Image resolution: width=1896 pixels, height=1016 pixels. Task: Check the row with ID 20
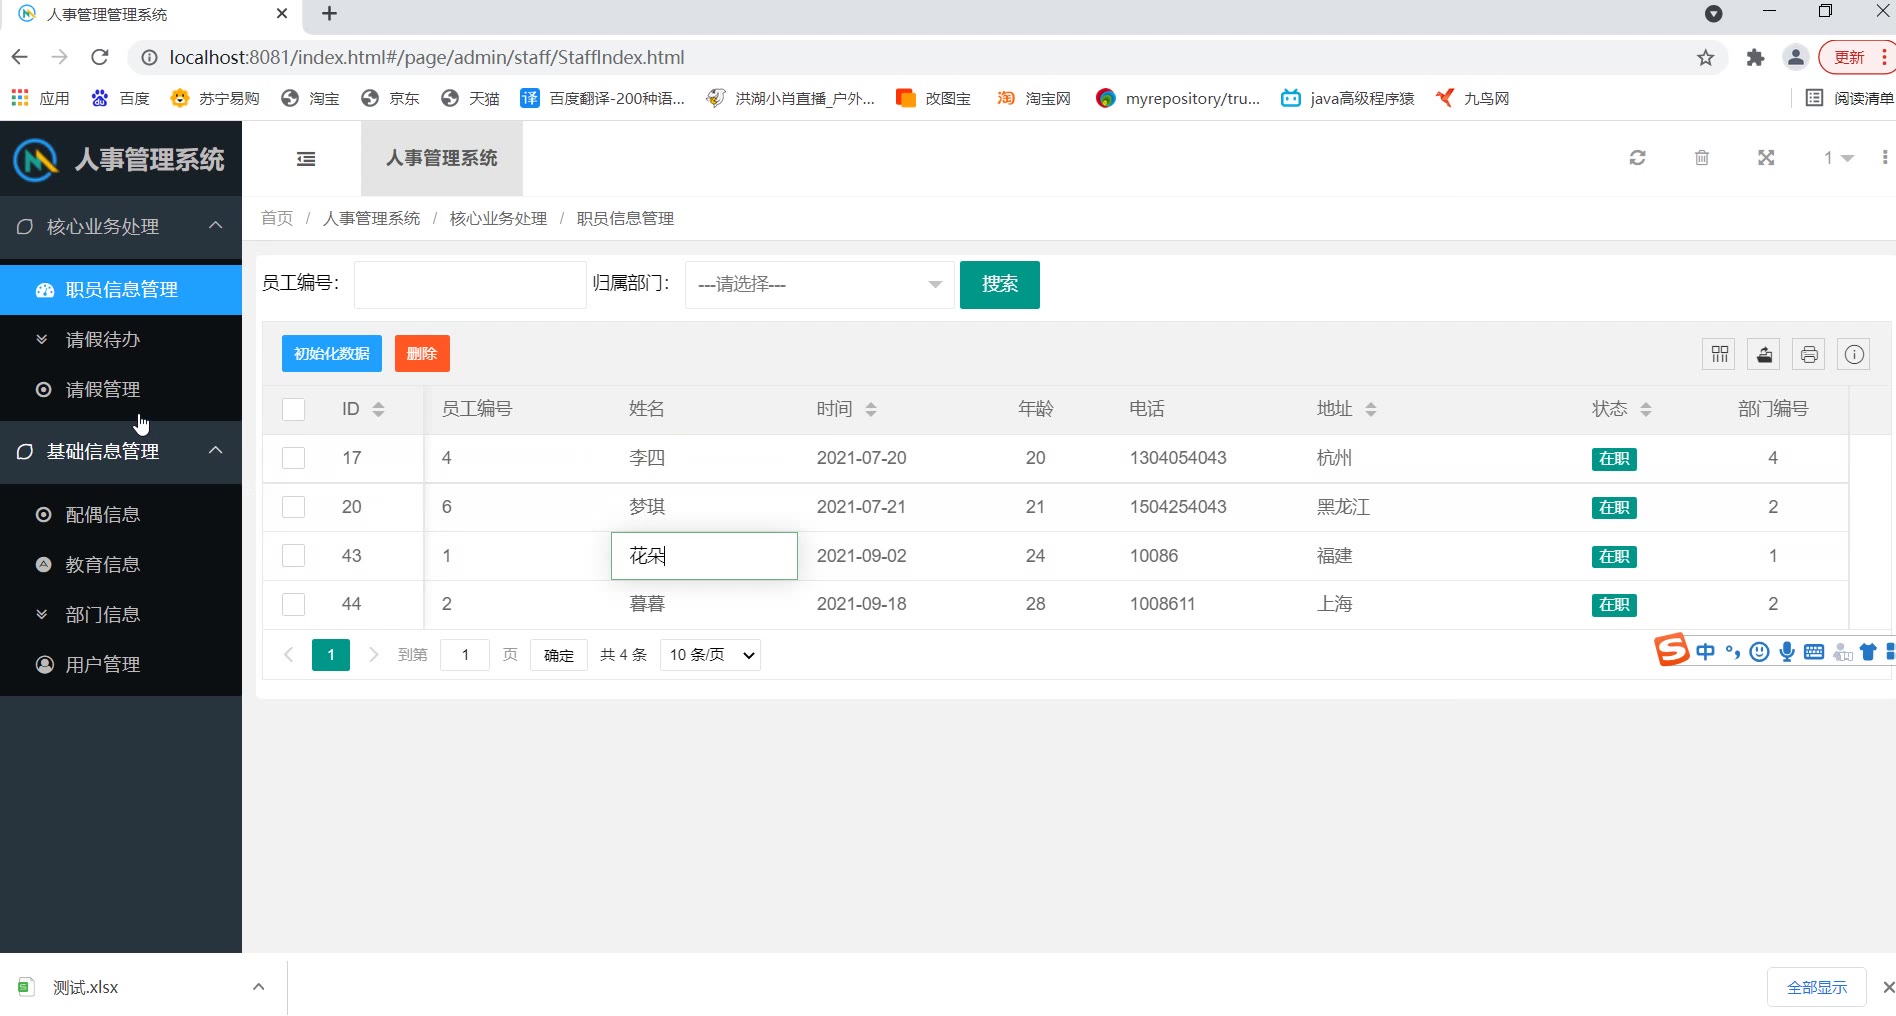point(293,507)
